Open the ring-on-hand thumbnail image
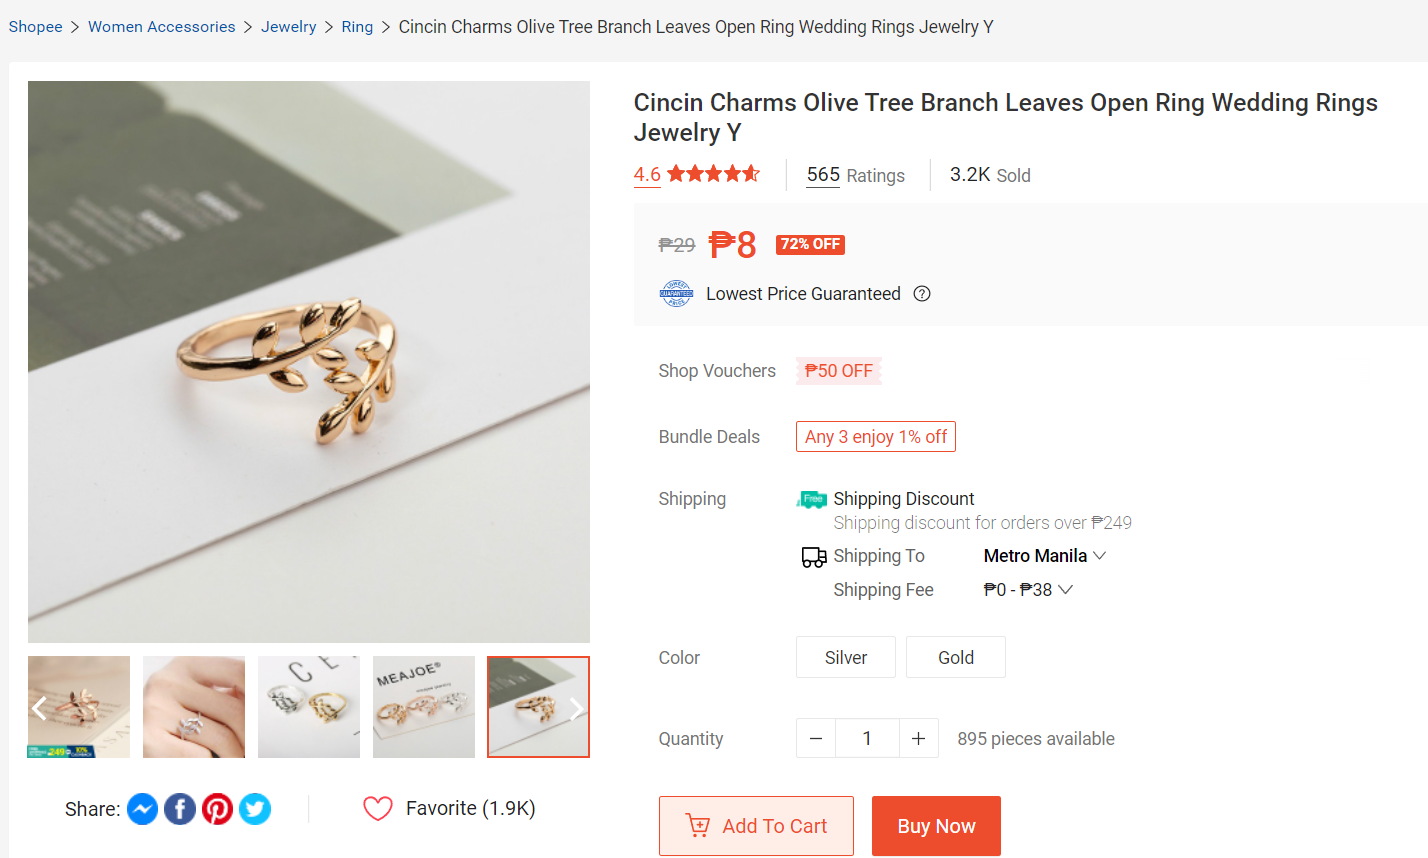 (194, 707)
